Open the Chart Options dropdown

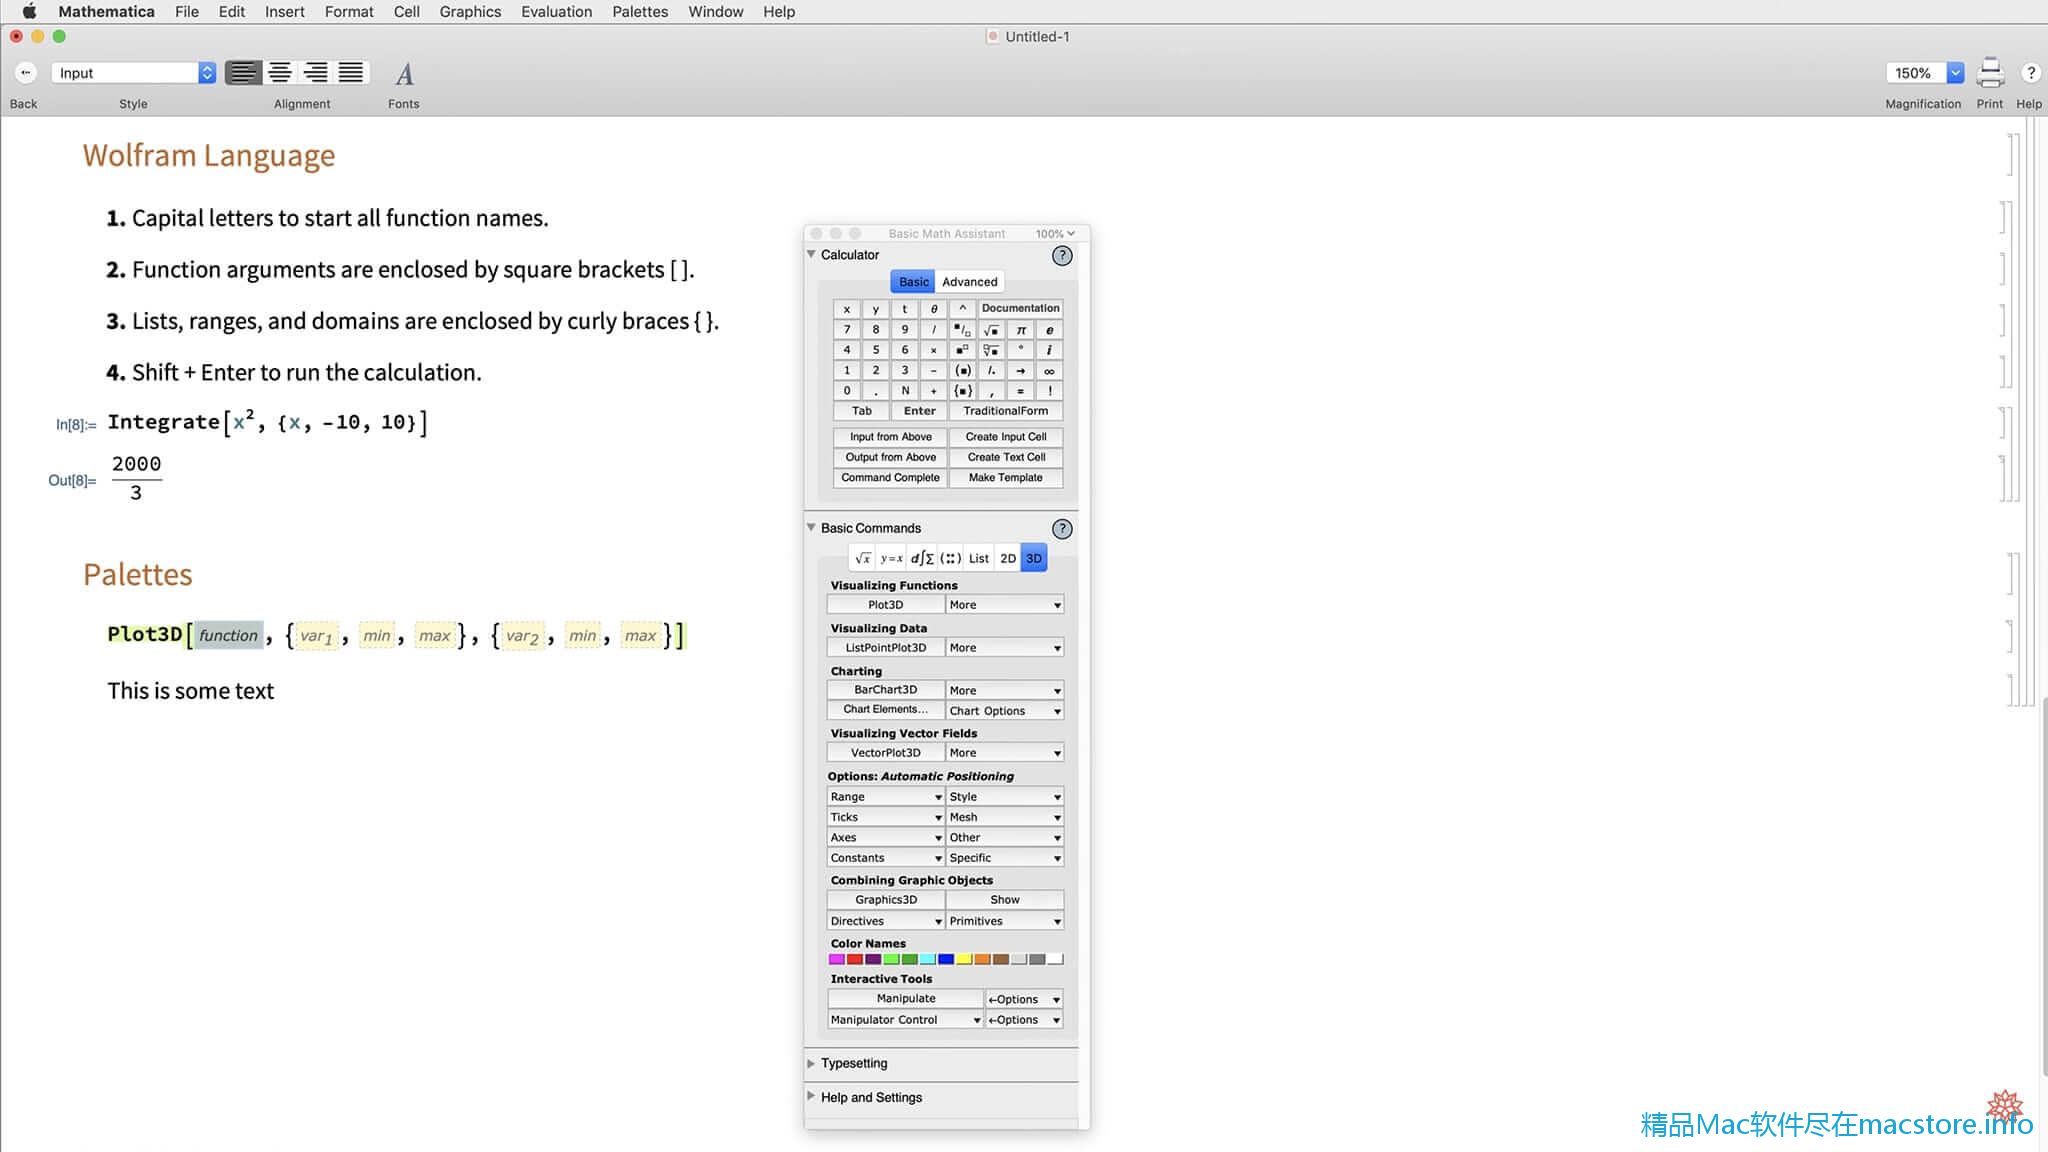tap(1005, 711)
